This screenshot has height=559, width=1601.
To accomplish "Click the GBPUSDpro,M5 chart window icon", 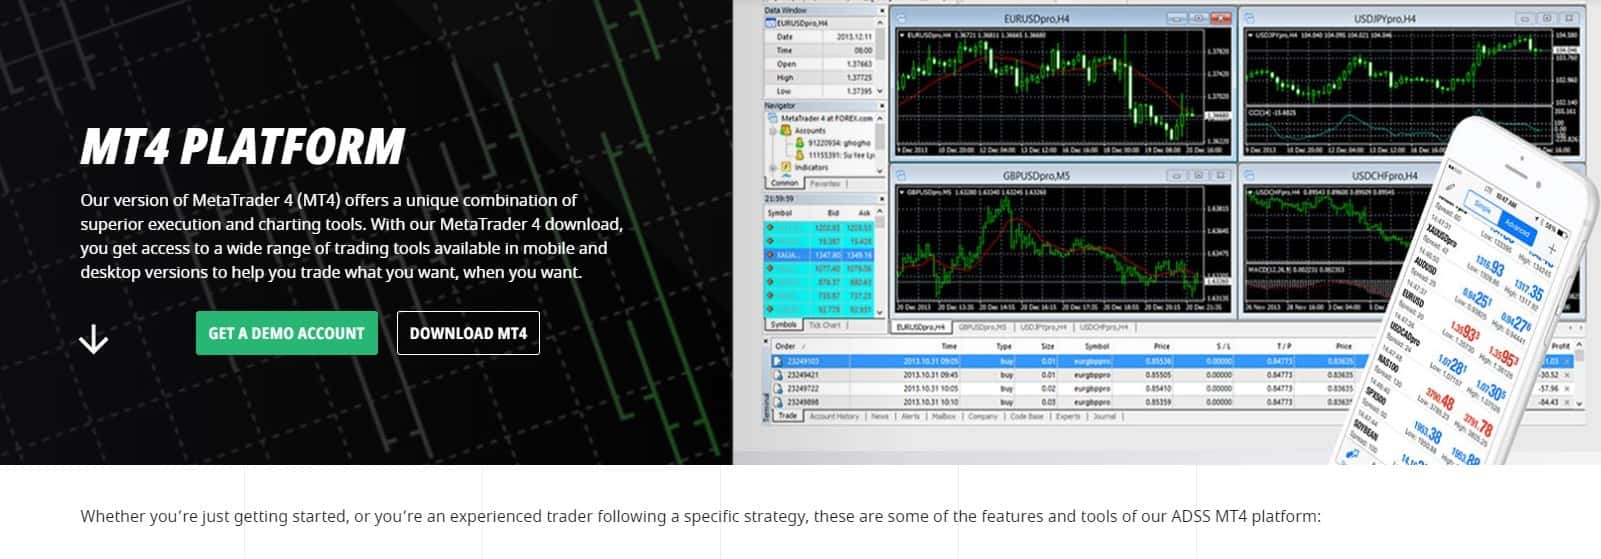I will coord(901,175).
